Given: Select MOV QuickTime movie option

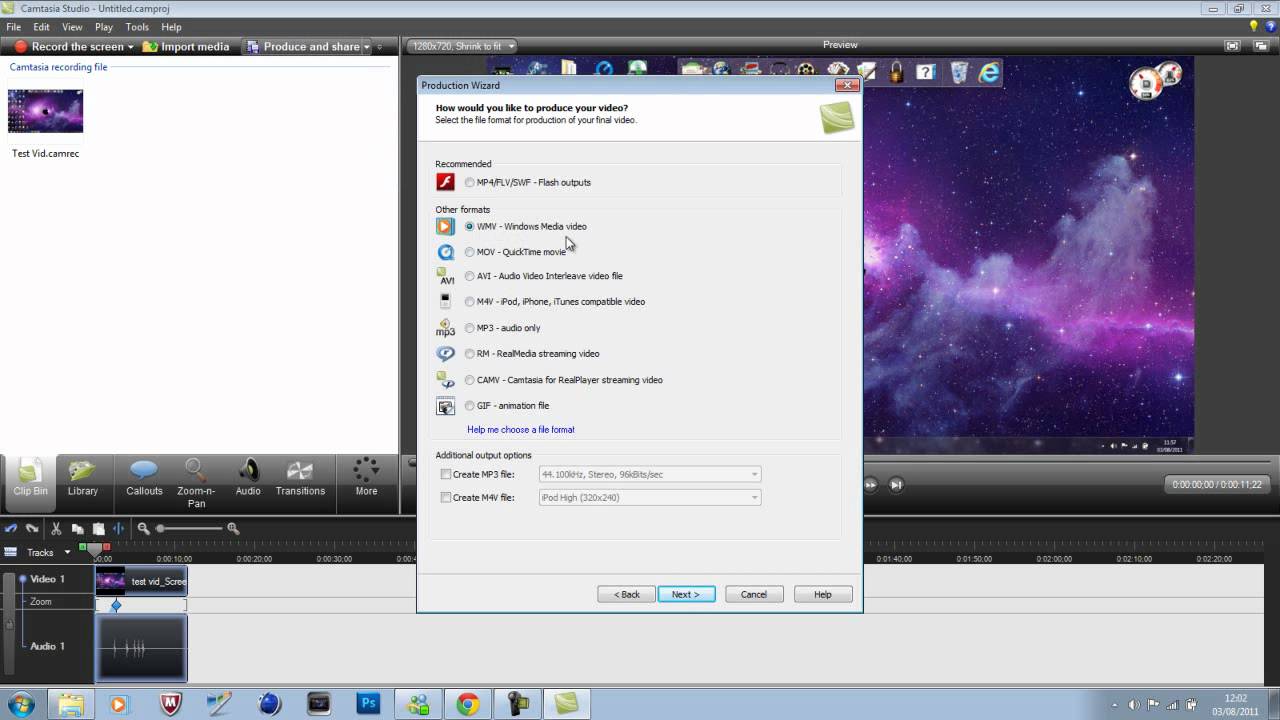Looking at the screenshot, I should pyautogui.click(x=469, y=252).
